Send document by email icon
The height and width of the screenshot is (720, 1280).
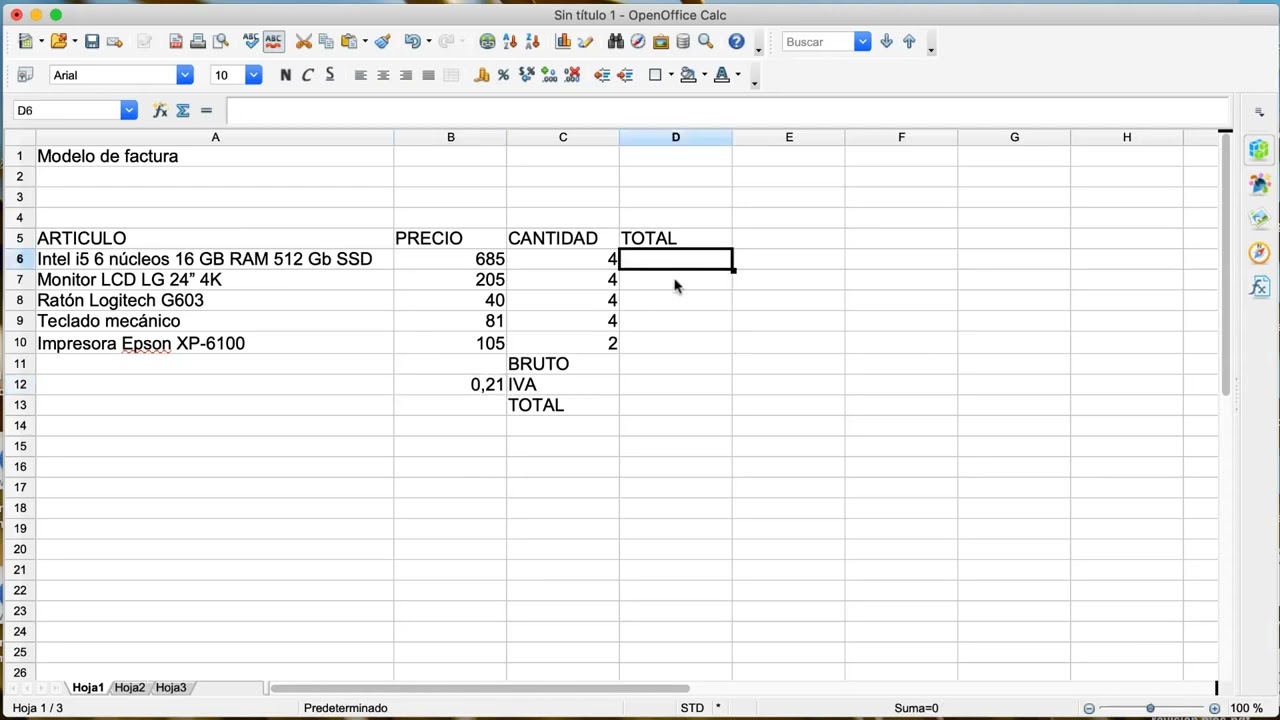115,42
